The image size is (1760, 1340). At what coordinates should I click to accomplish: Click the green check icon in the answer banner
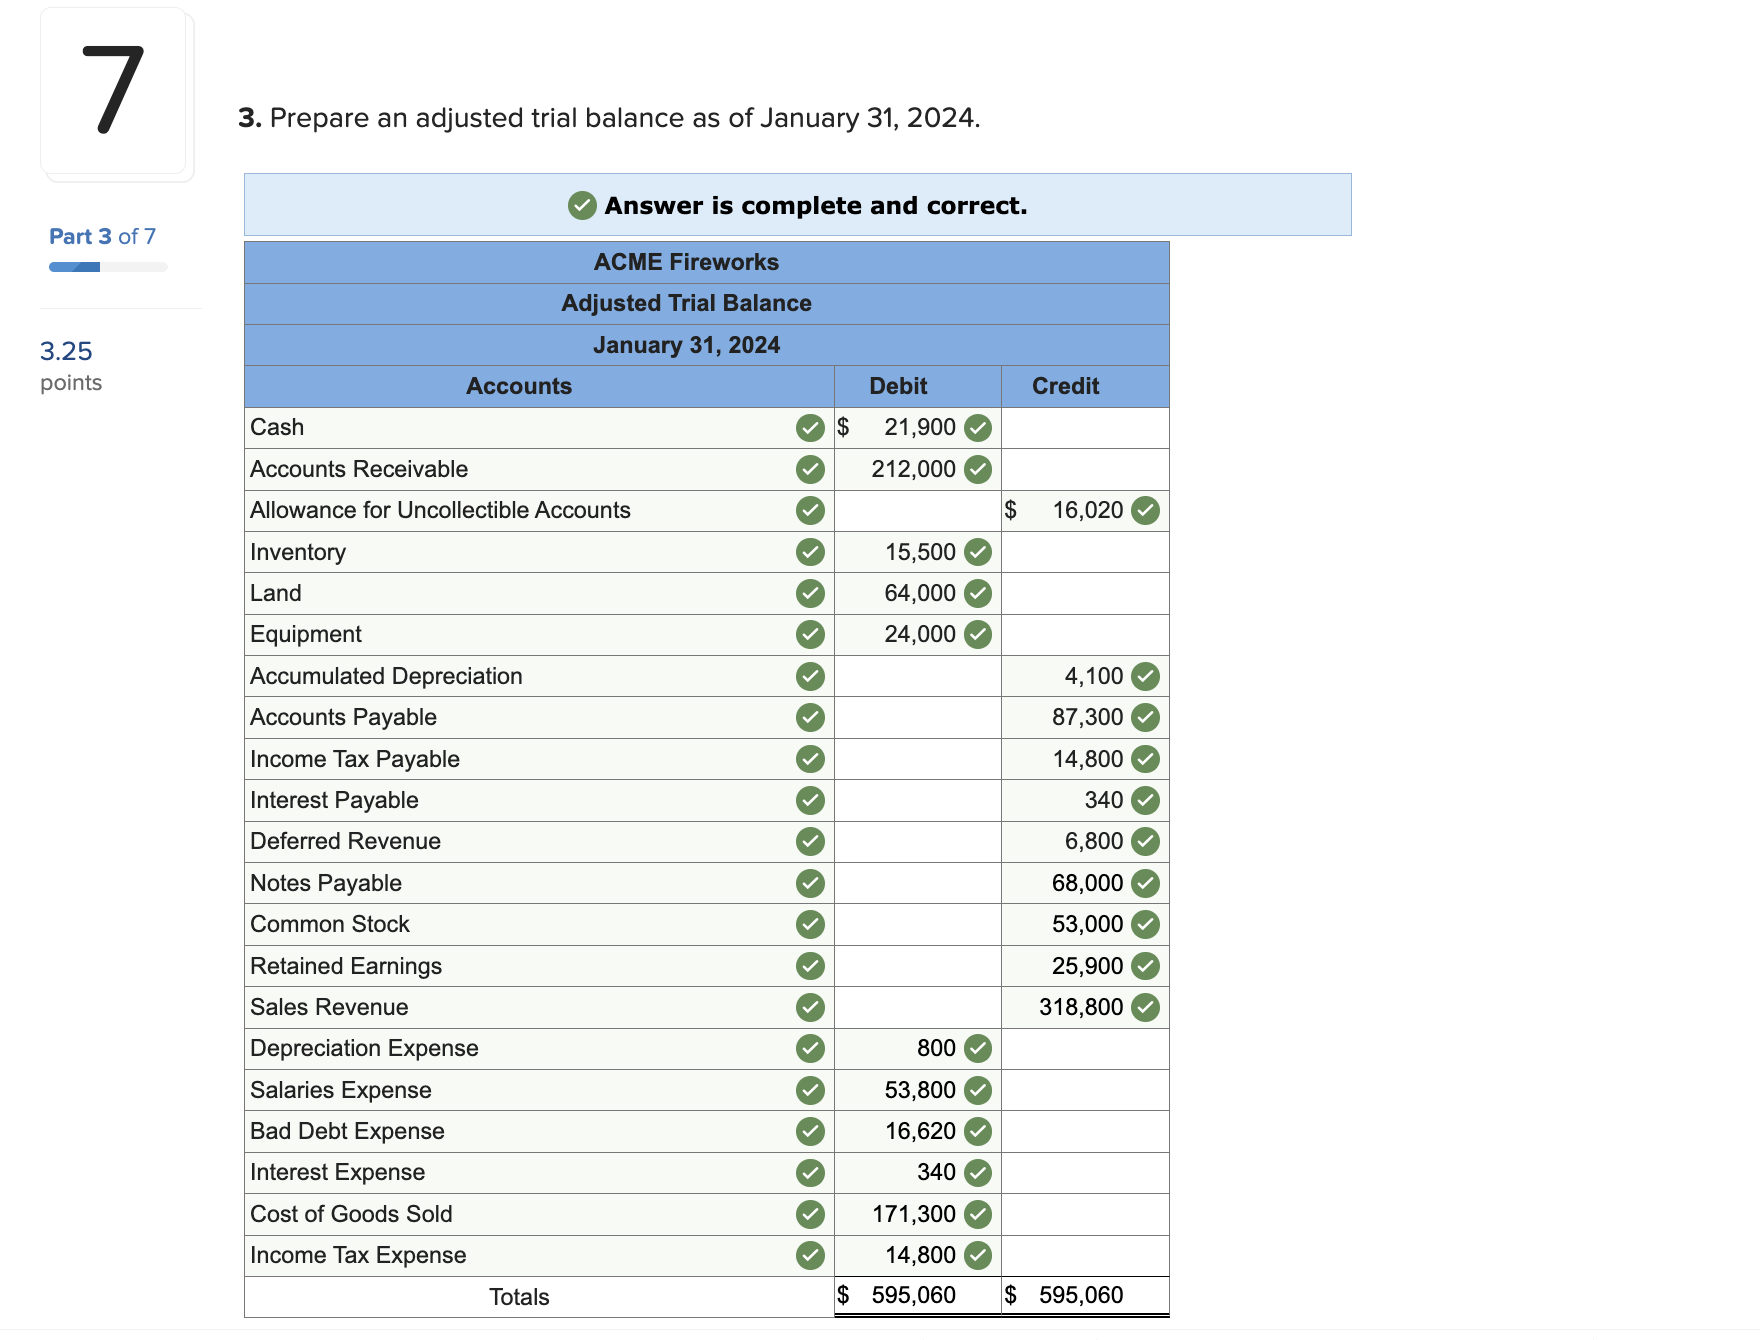point(582,205)
